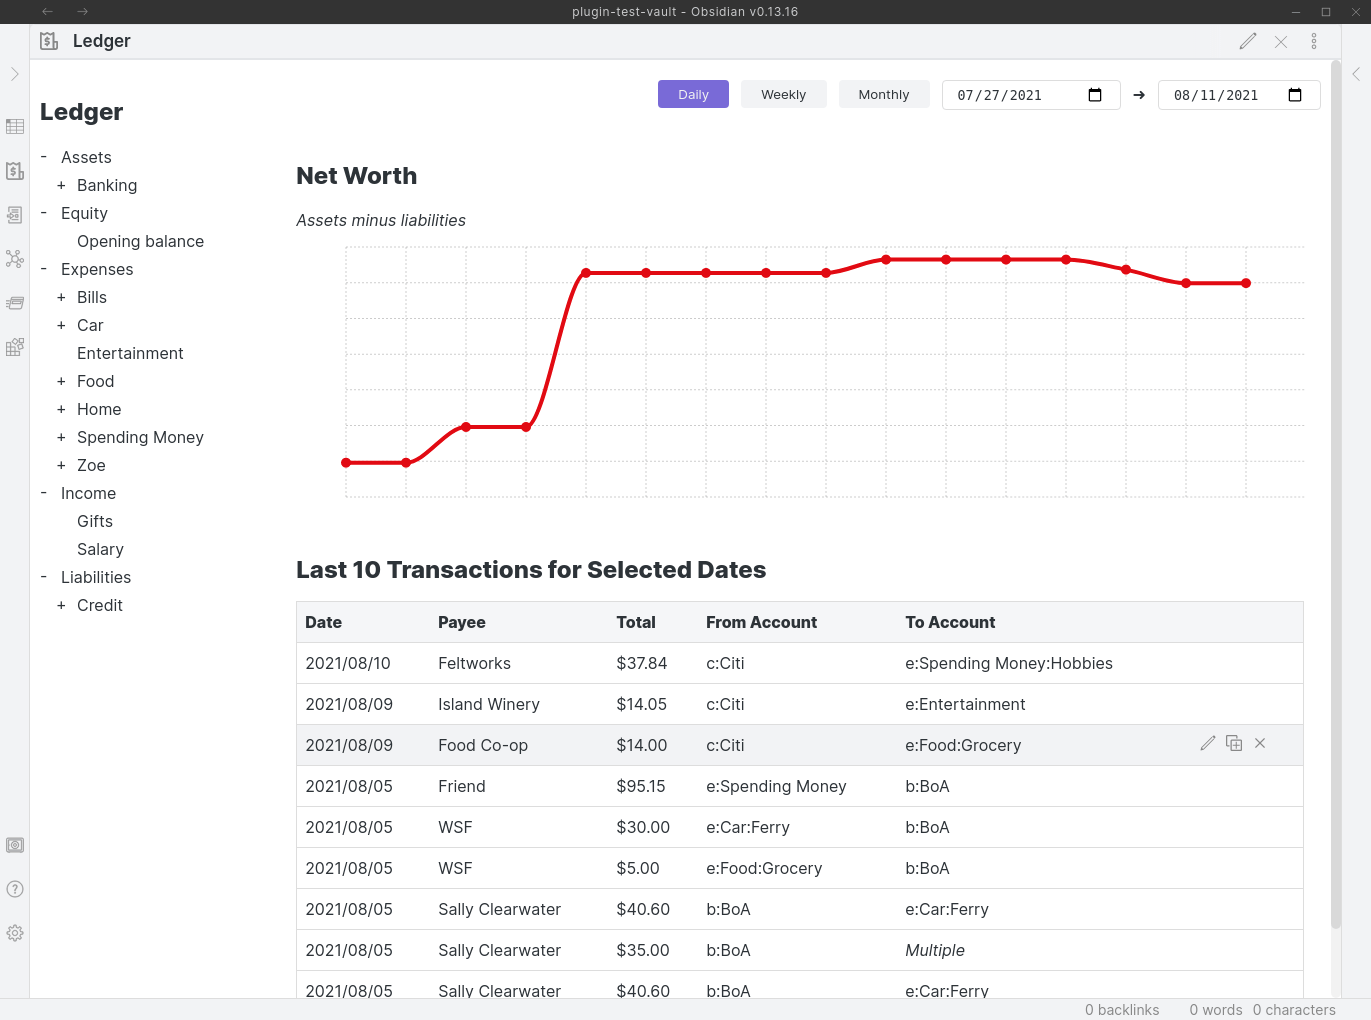The width and height of the screenshot is (1371, 1020).
Task: Edit the Food Co-op transaction with pencil button
Action: click(x=1207, y=744)
